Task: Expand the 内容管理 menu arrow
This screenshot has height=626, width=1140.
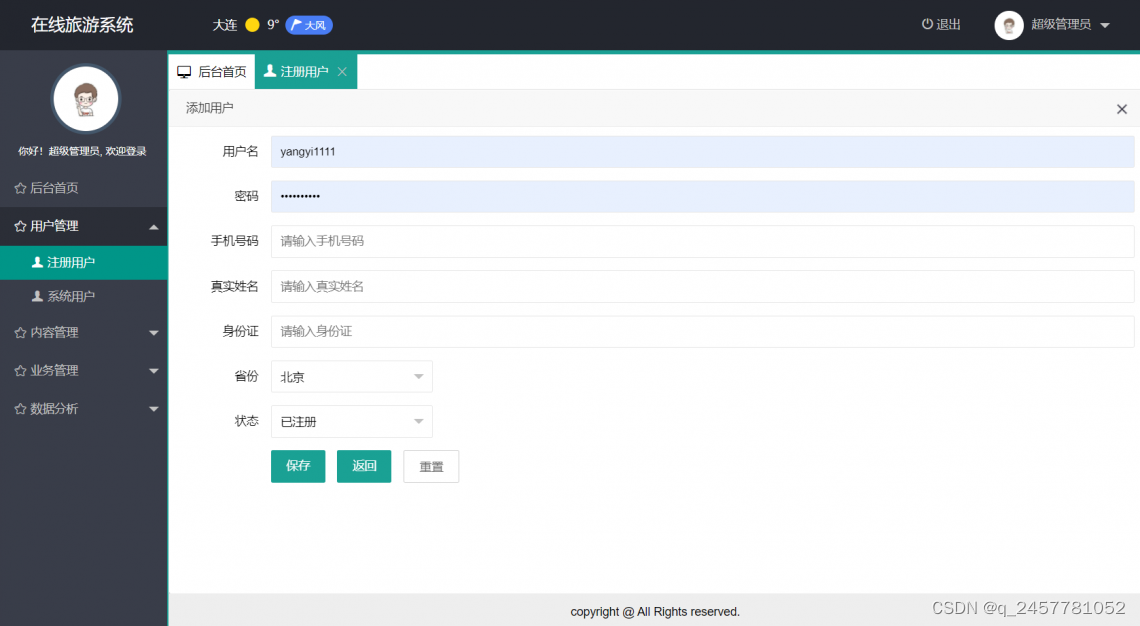Action: 153,333
